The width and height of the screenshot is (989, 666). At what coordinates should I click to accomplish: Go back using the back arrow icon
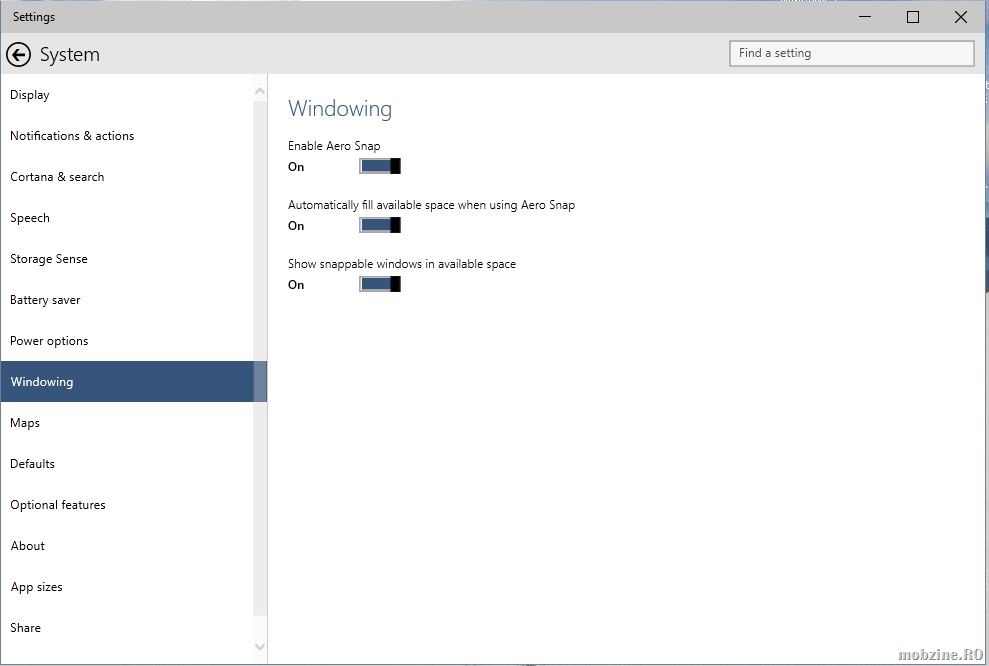pyautogui.click(x=18, y=55)
